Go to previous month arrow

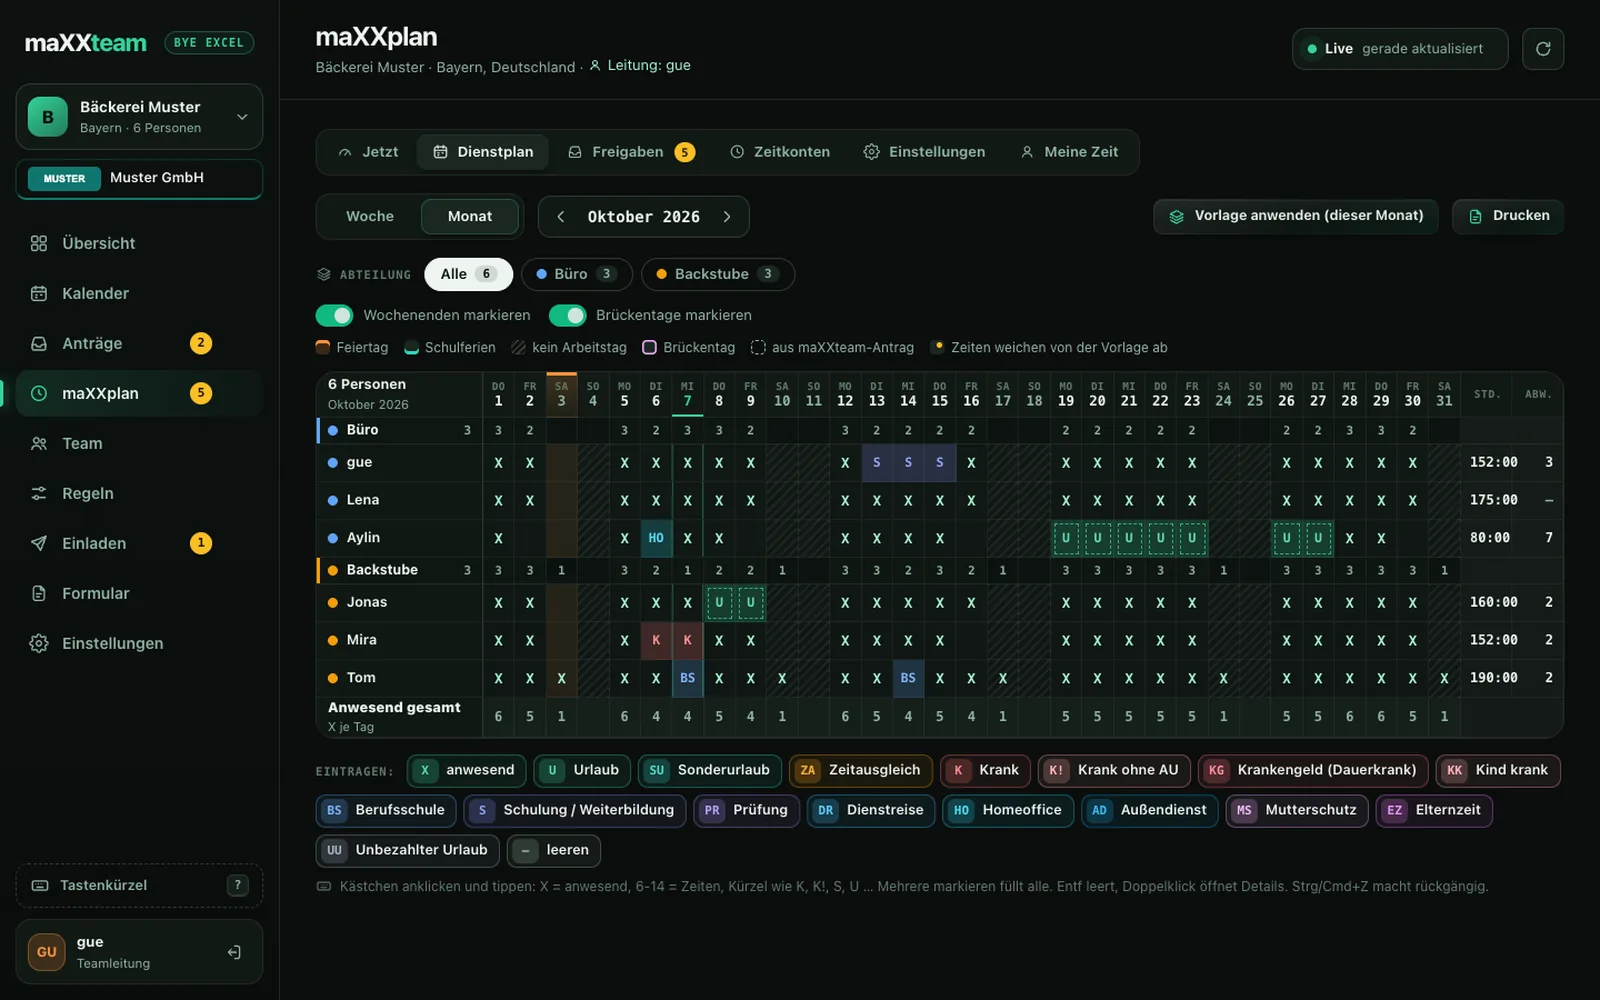click(x=561, y=217)
